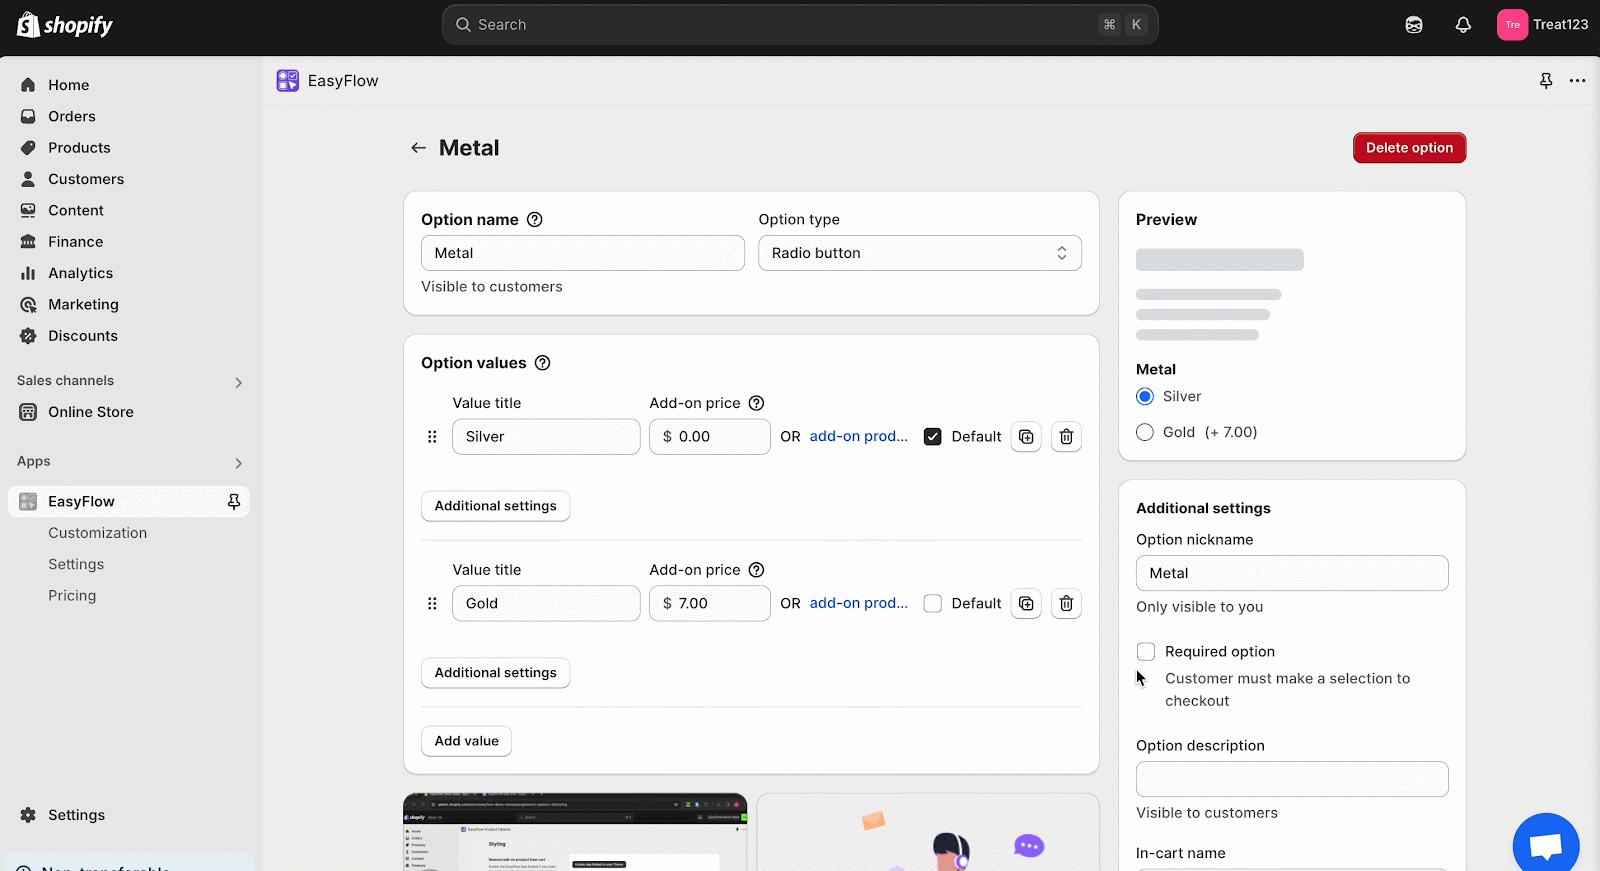Screen dimensions: 1600x871
Task: Play the tutorial video thumbnail
Action: click(575, 832)
